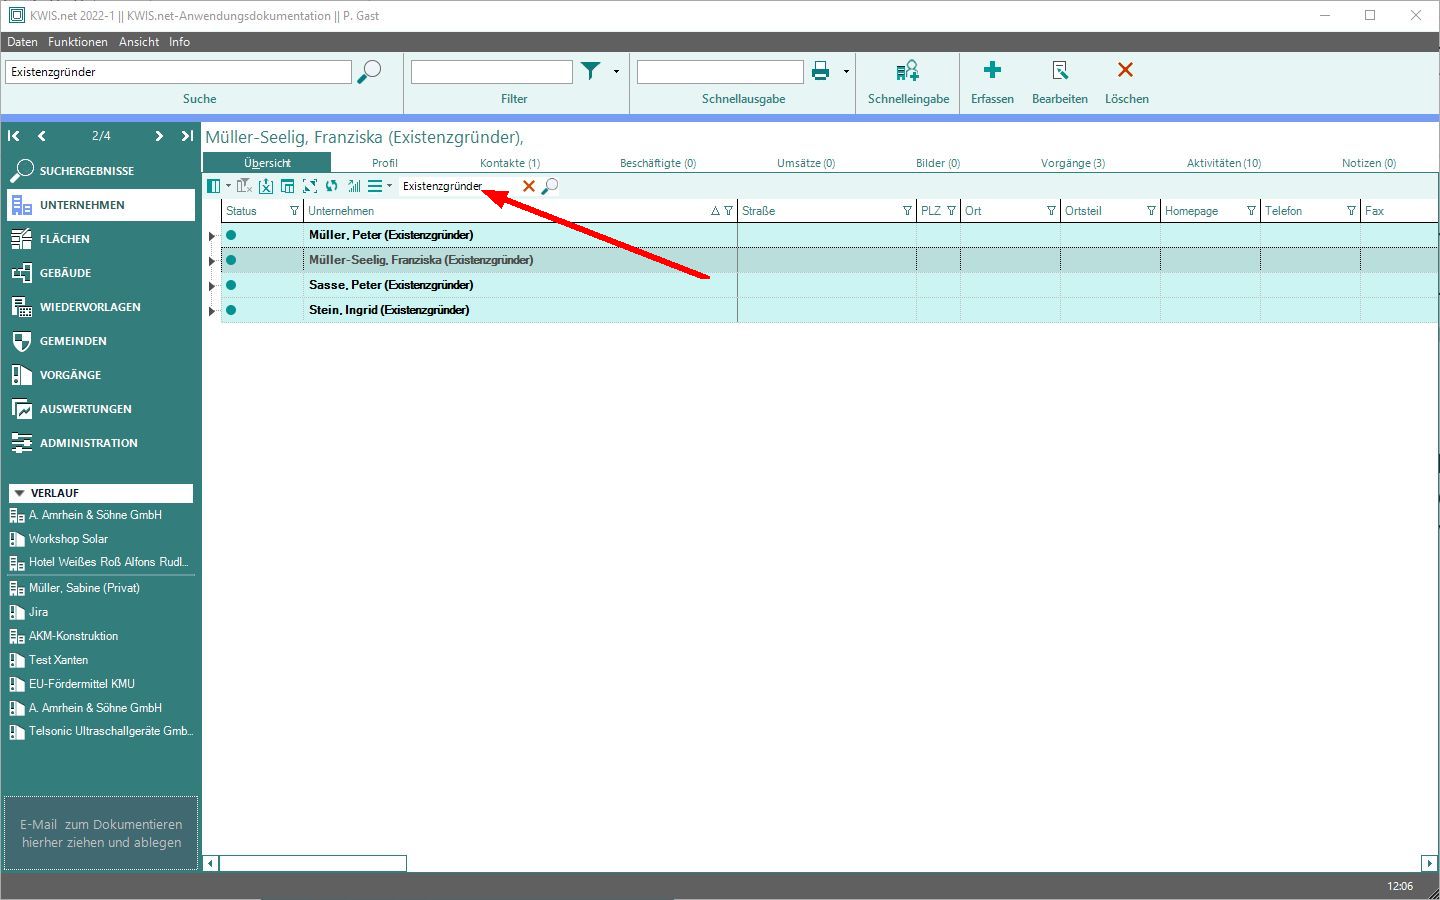Click the magnifier icon beside grid search field
1440x900 pixels.
point(550,186)
